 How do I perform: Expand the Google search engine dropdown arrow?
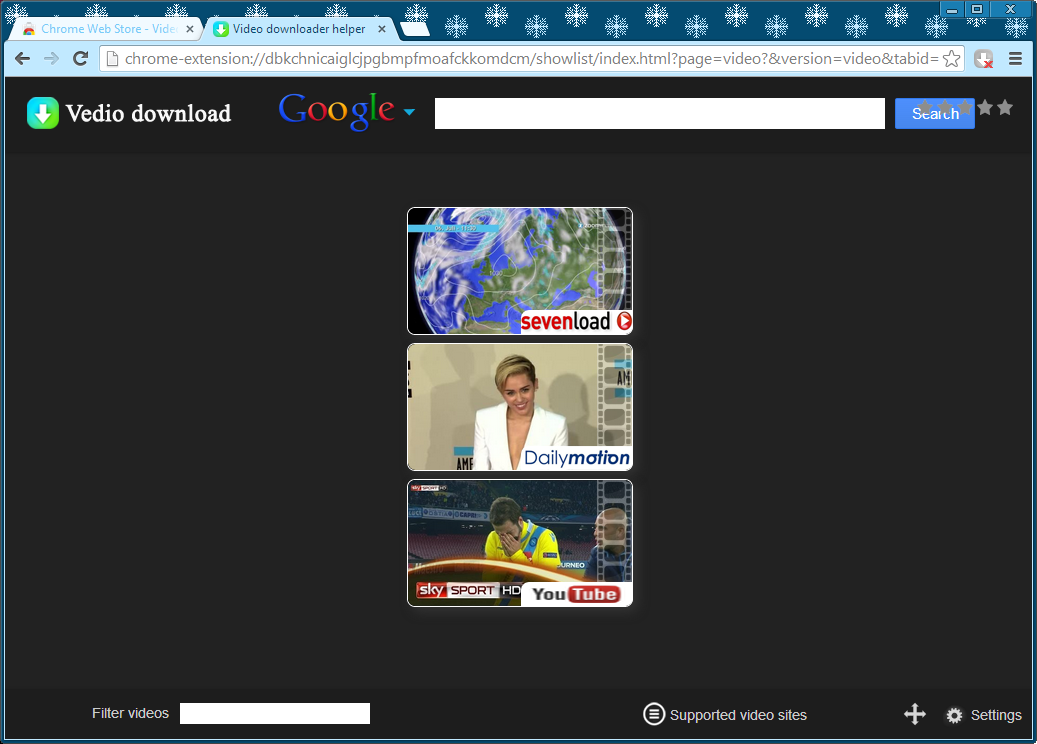[x=409, y=113]
